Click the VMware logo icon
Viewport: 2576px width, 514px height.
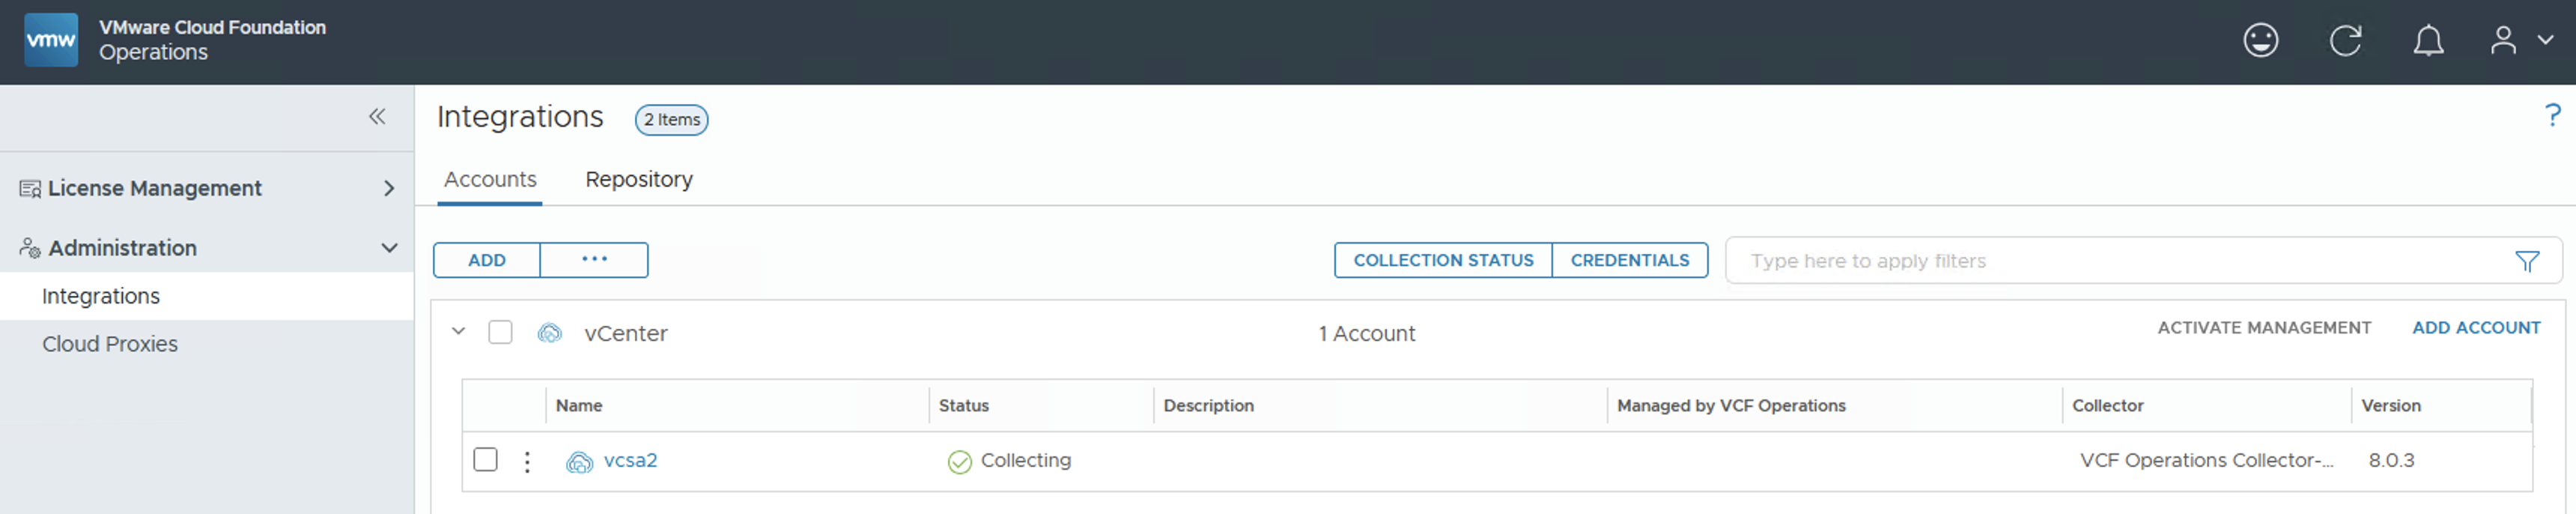(51, 41)
